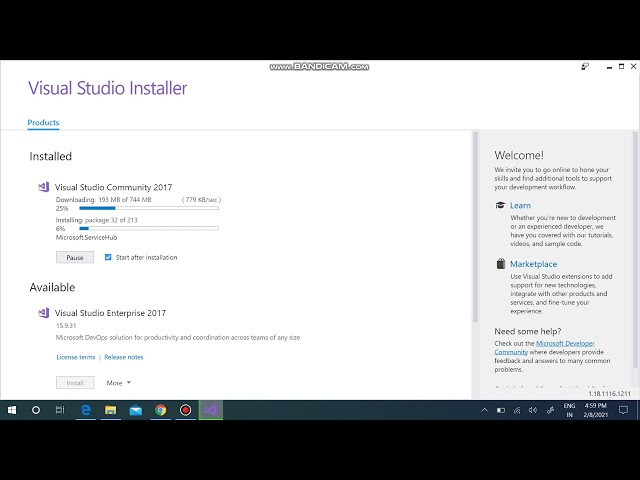Click the 'Visual Studio Enterprise 2017' title
The height and width of the screenshot is (480, 640).
[110, 313]
